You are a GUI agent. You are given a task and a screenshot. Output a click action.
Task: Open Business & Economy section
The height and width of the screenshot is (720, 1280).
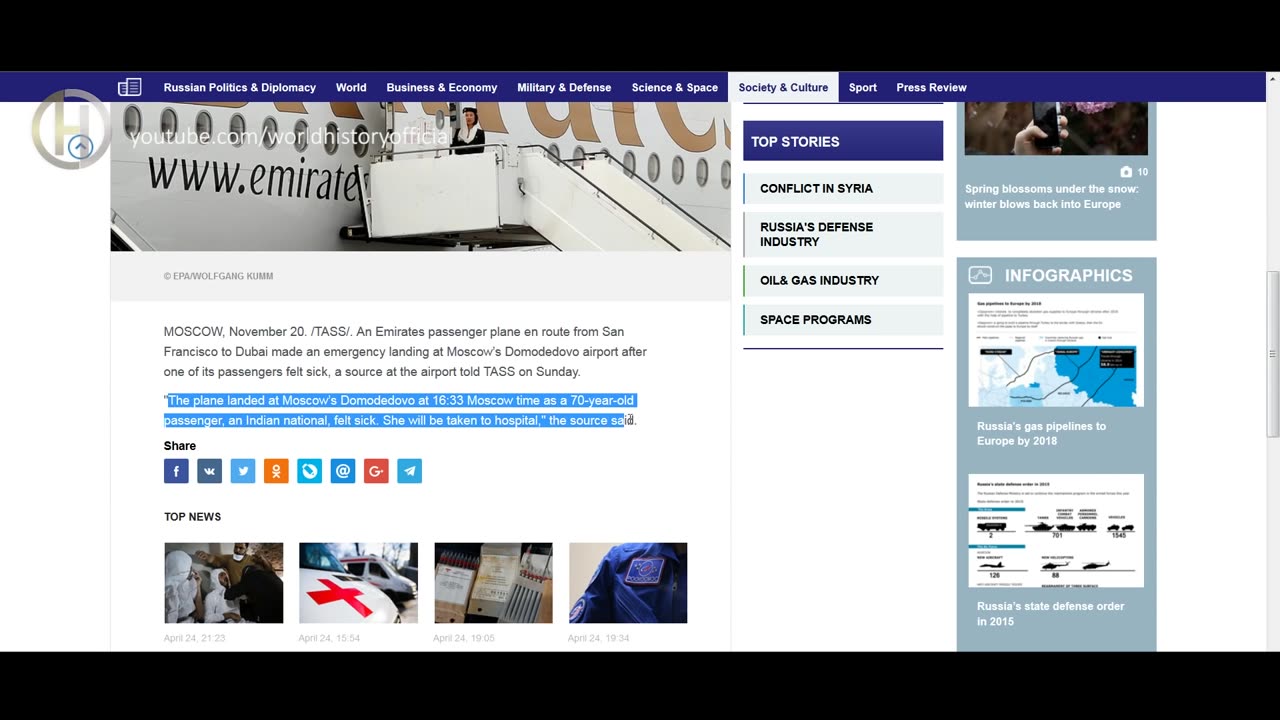coord(441,87)
